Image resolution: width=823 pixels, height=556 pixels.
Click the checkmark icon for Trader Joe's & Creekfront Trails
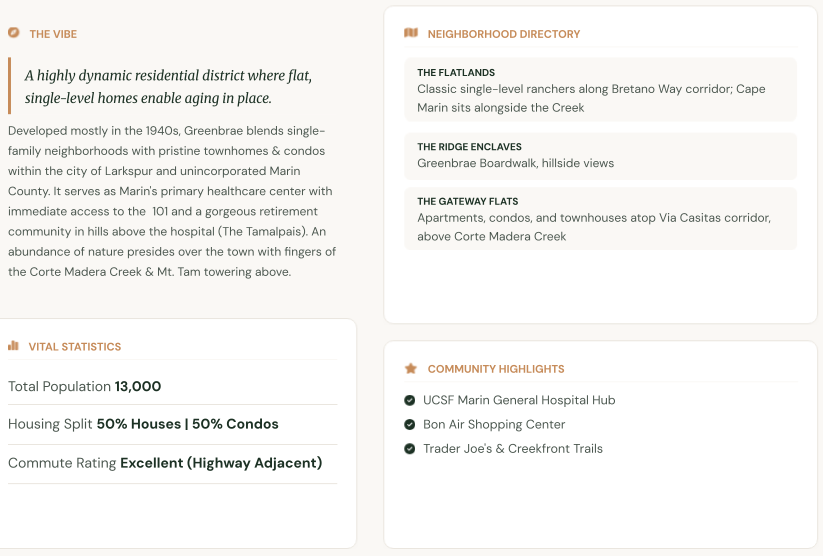click(410, 449)
